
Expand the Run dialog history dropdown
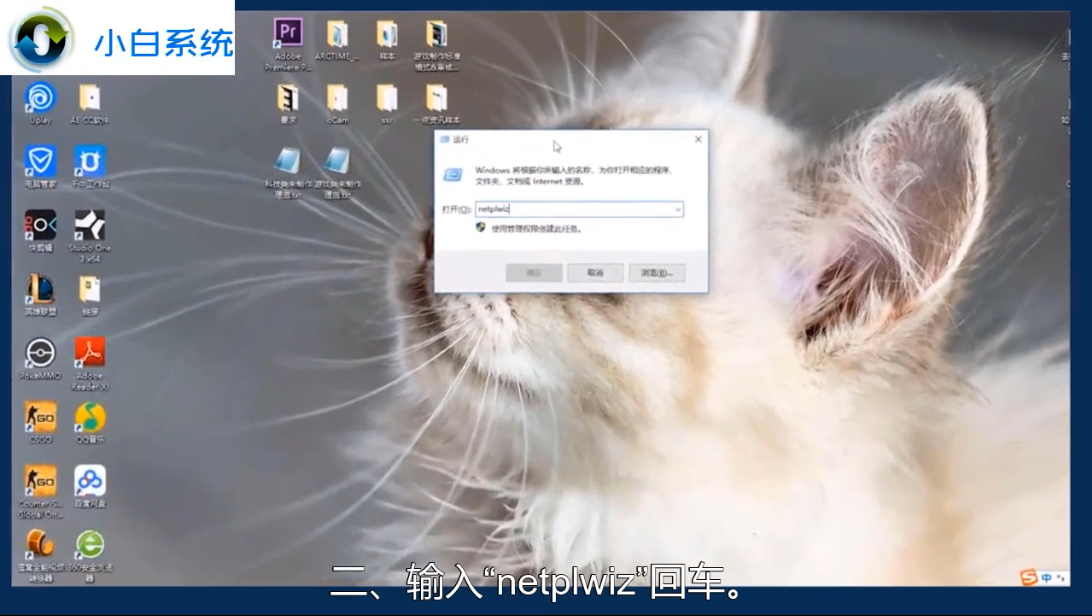tap(677, 210)
